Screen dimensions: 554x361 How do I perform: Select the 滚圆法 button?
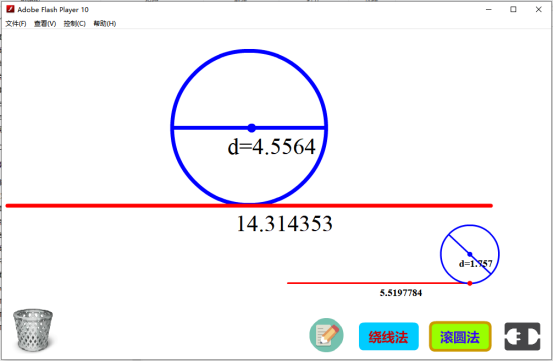click(x=460, y=337)
